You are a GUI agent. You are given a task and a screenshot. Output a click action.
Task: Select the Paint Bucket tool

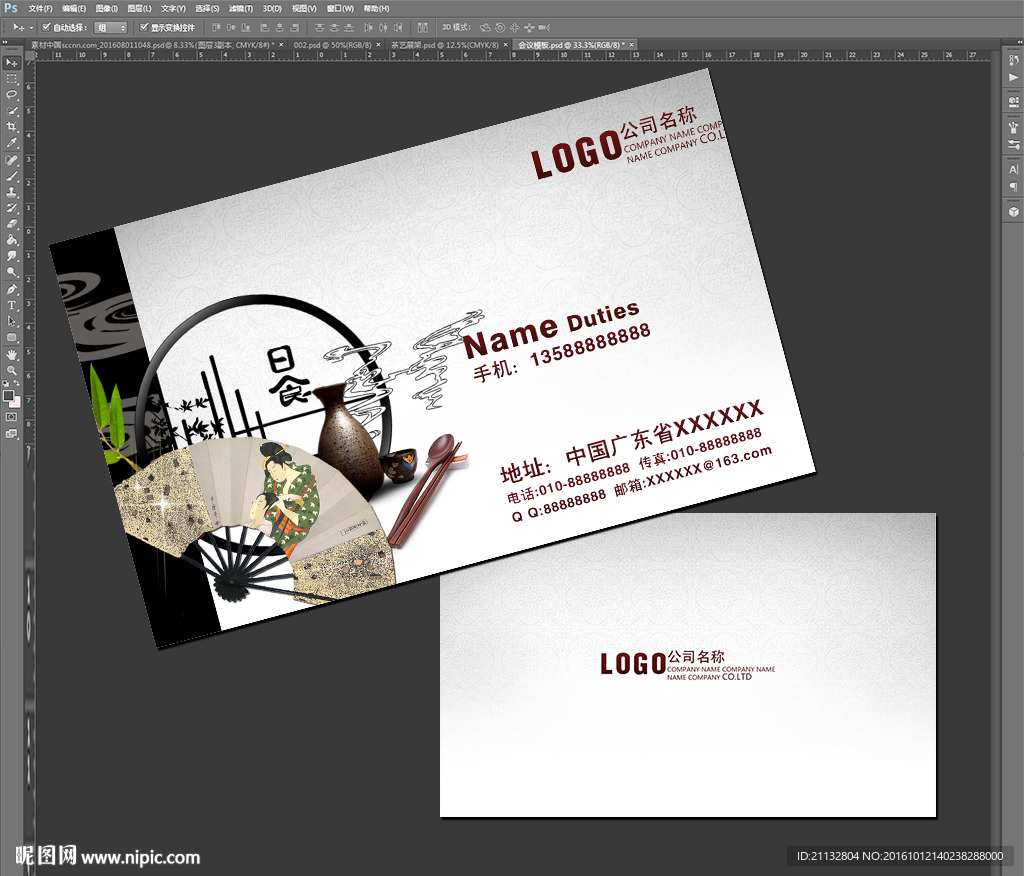click(12, 240)
